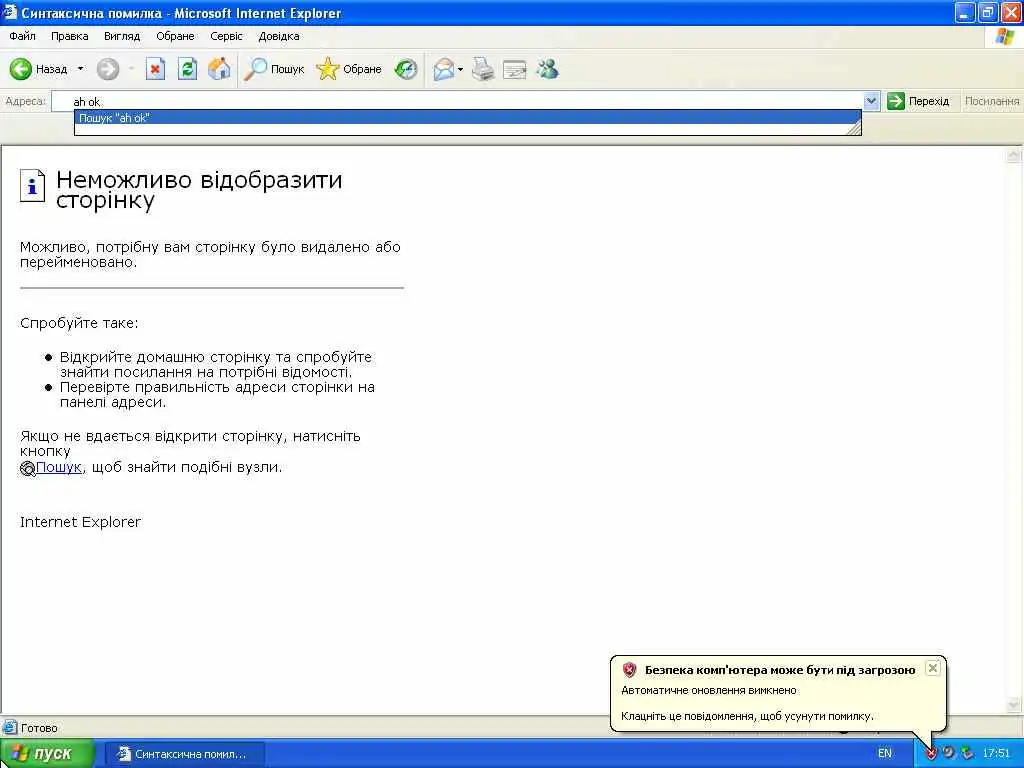Click the second system tray icon
Image resolution: width=1024 pixels, height=768 pixels.
click(x=949, y=753)
